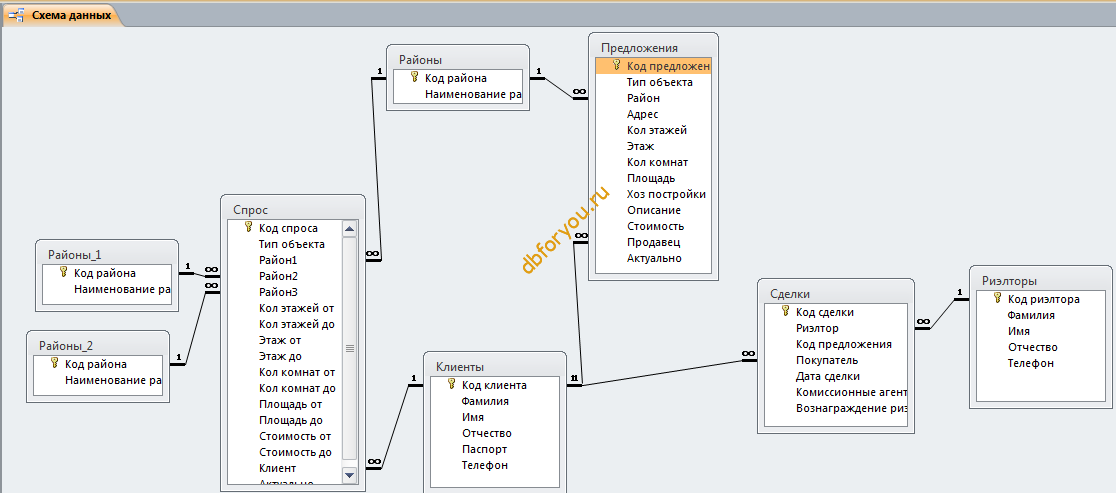Select the Клиенты table title
1116x493 pixels.
(460, 367)
